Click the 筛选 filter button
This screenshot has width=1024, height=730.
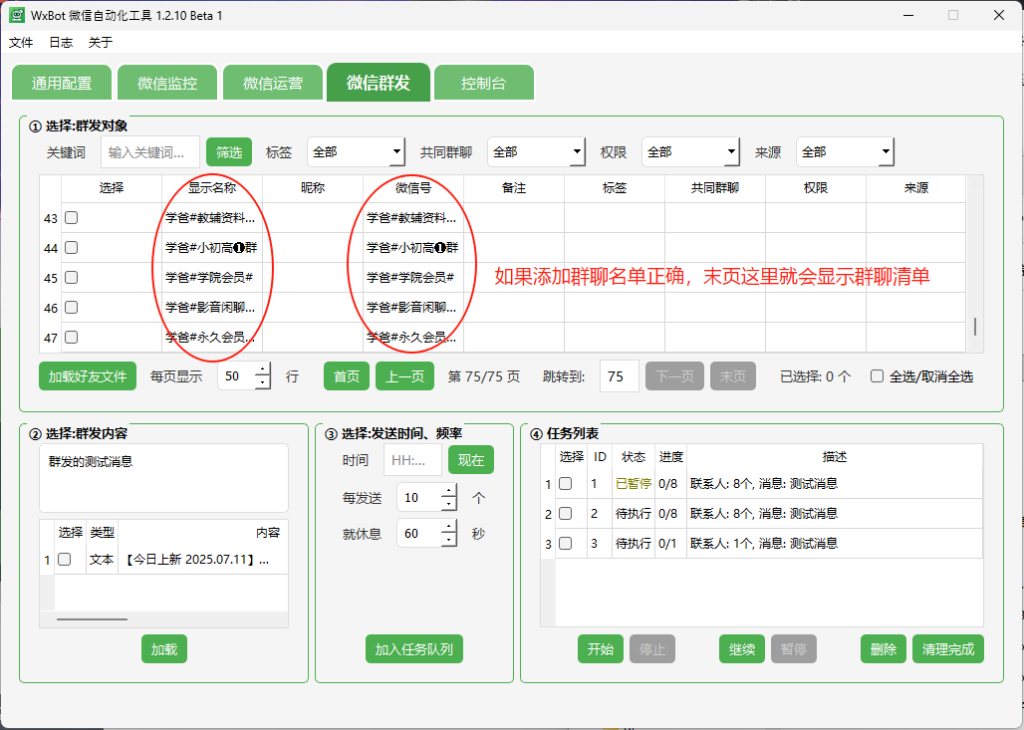[x=228, y=152]
